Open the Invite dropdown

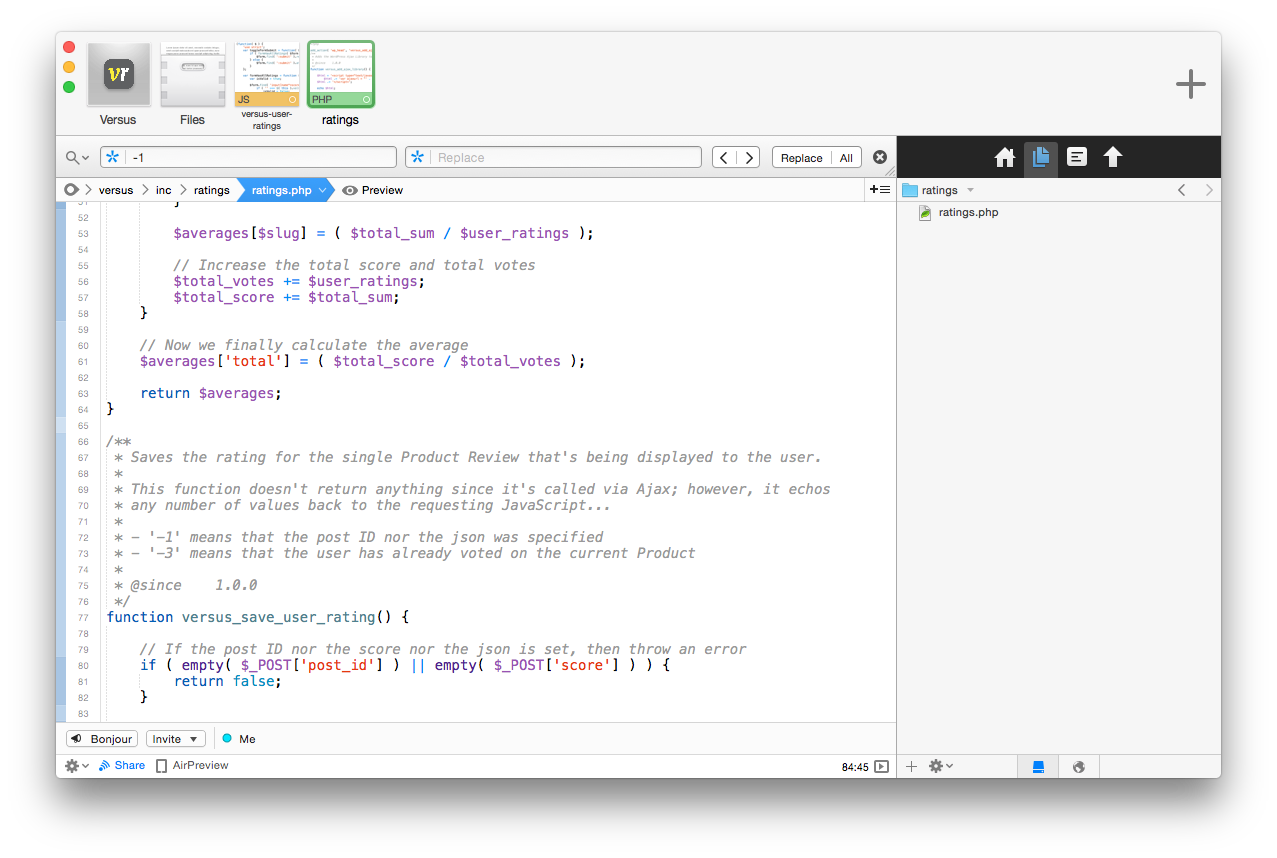click(x=176, y=739)
